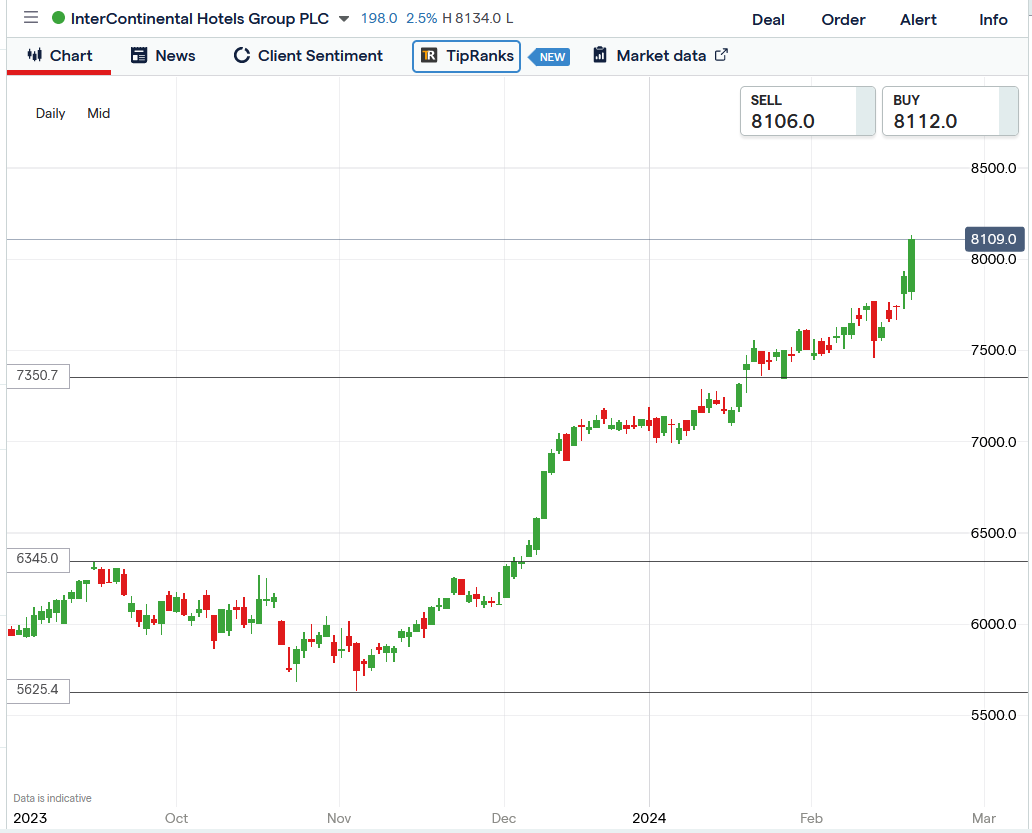Click the Deal button
The height and width of the screenshot is (833, 1032).
tap(768, 20)
